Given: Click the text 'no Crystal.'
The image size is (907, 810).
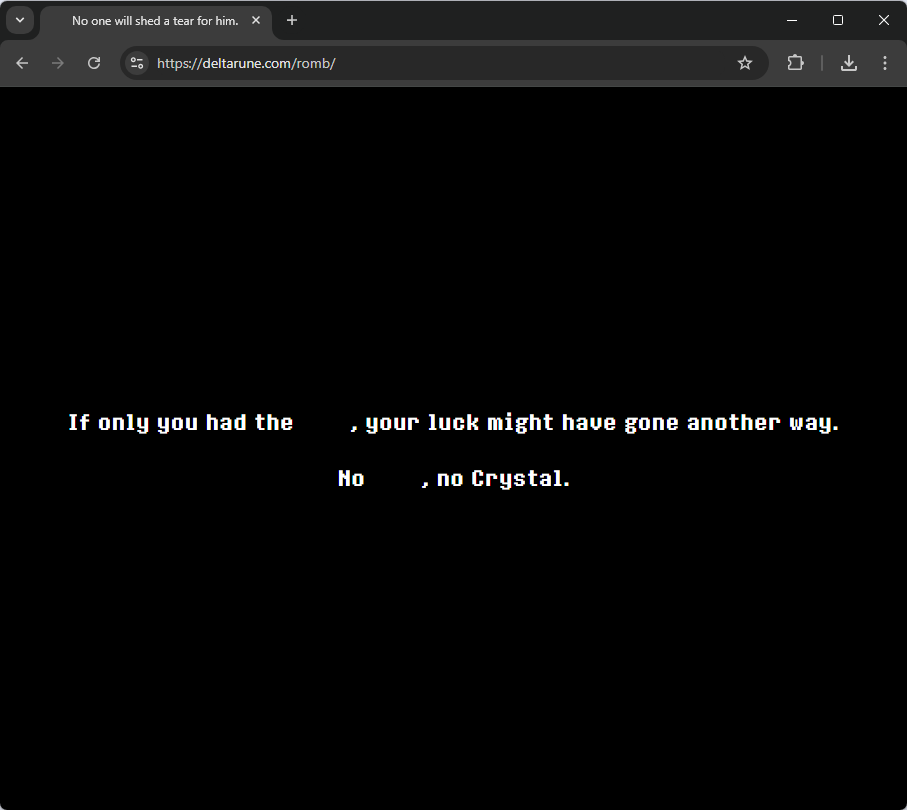Looking at the screenshot, I should click(503, 478).
